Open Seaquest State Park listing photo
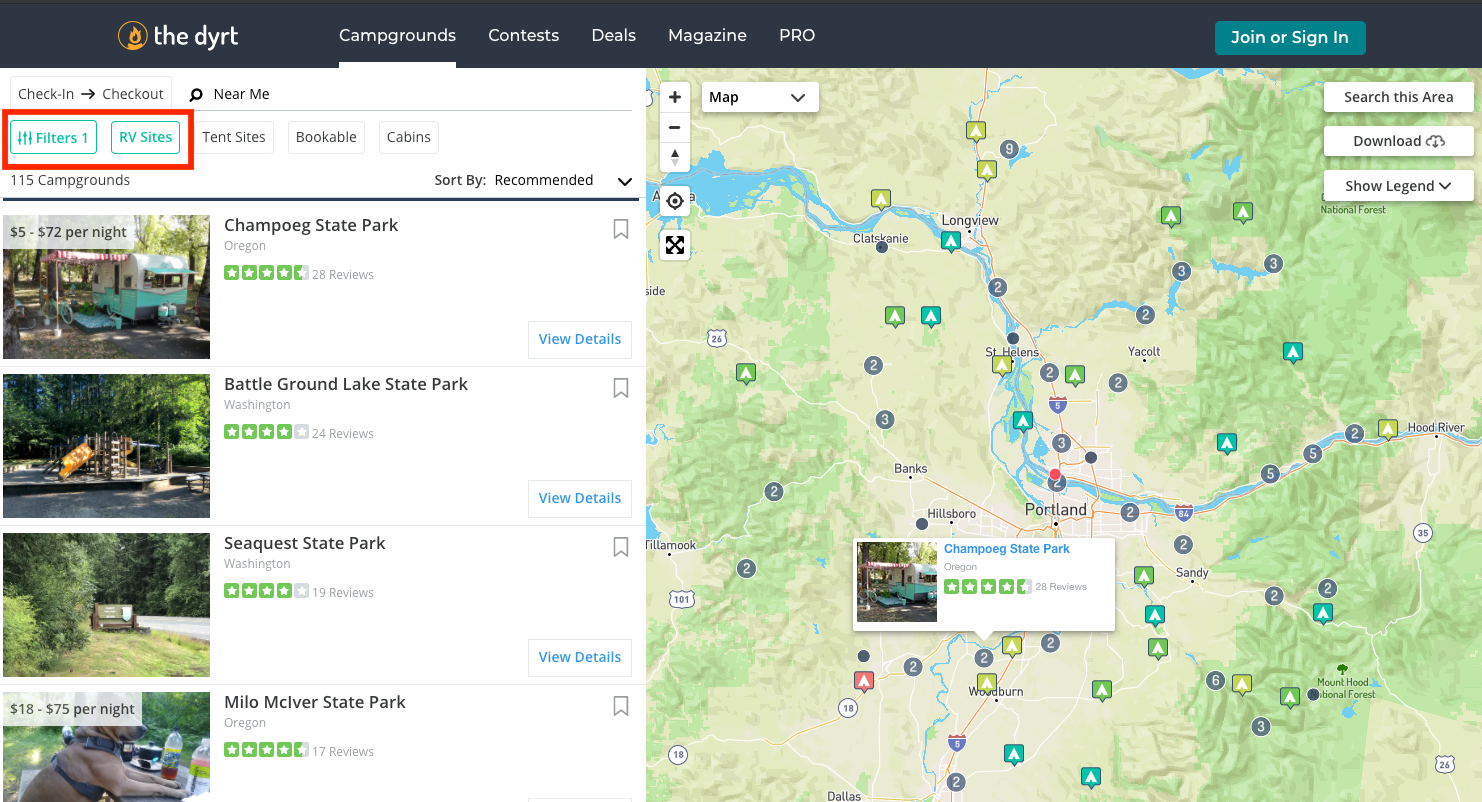The image size is (1482, 802). click(106, 605)
